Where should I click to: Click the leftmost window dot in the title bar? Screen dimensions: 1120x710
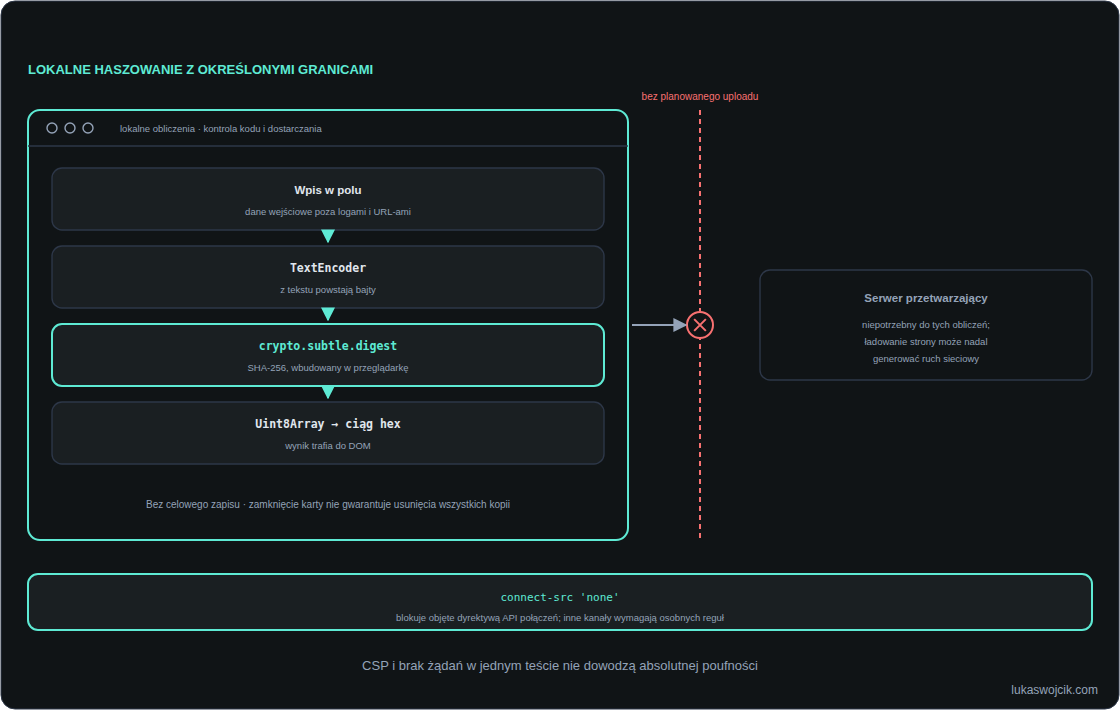[52, 128]
